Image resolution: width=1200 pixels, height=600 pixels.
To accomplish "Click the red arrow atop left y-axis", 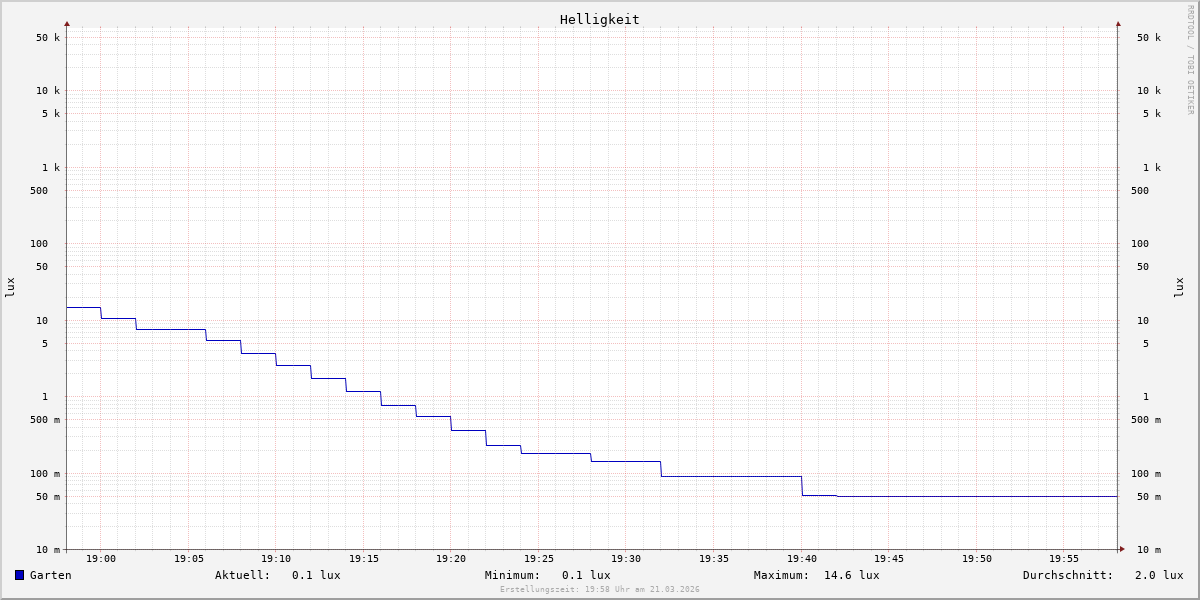I will tap(67, 23).
